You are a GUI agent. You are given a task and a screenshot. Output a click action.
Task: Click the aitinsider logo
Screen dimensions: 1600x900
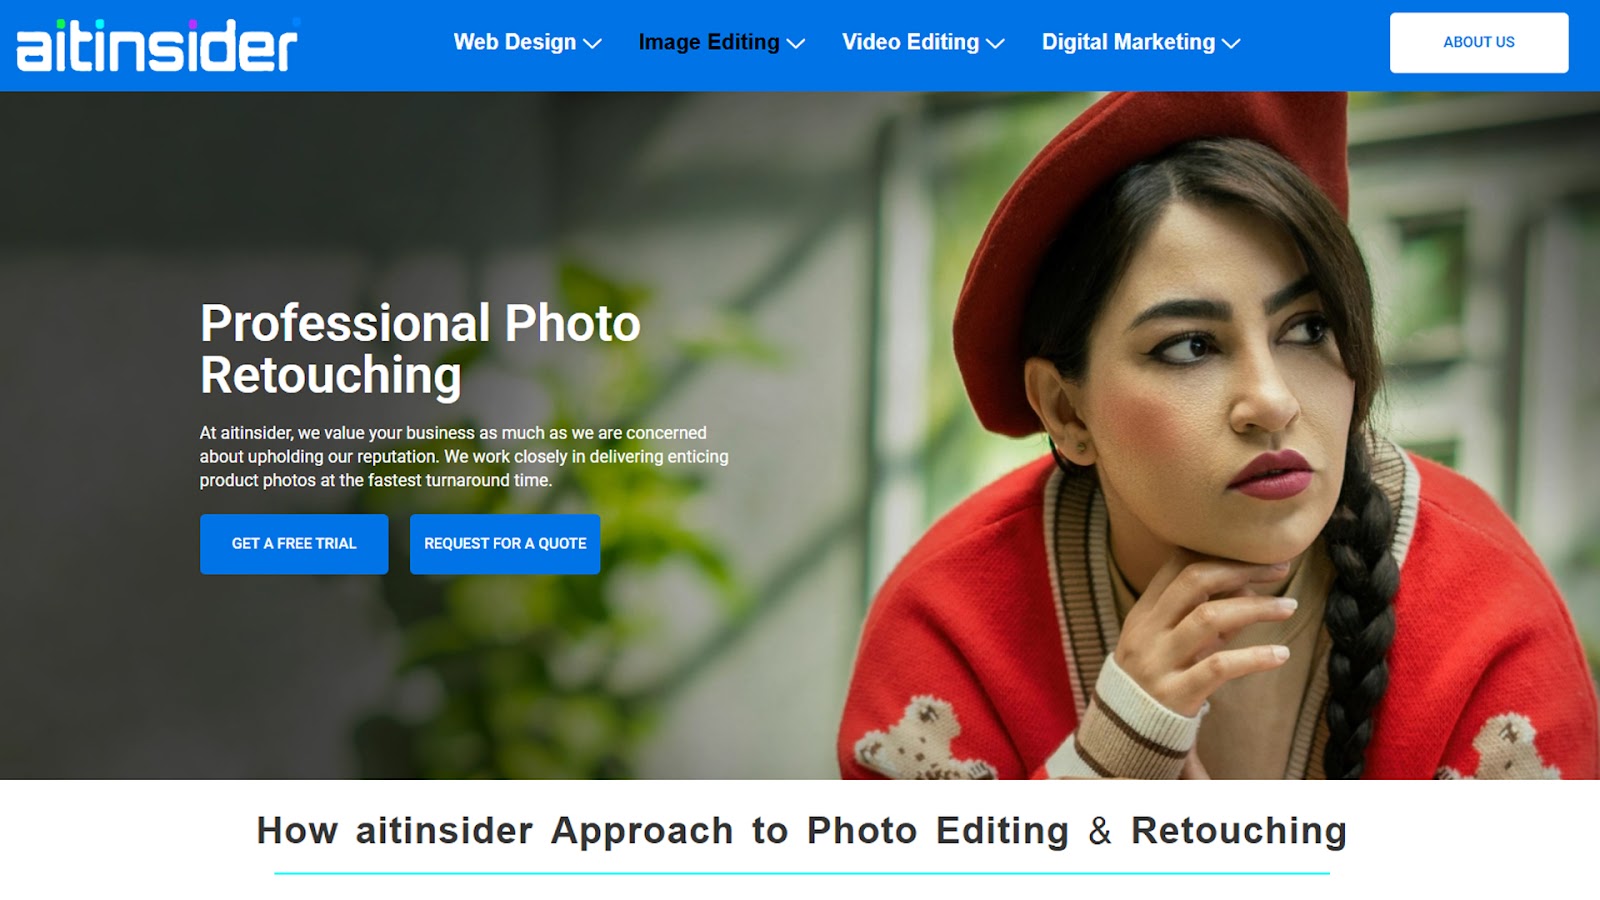click(158, 45)
